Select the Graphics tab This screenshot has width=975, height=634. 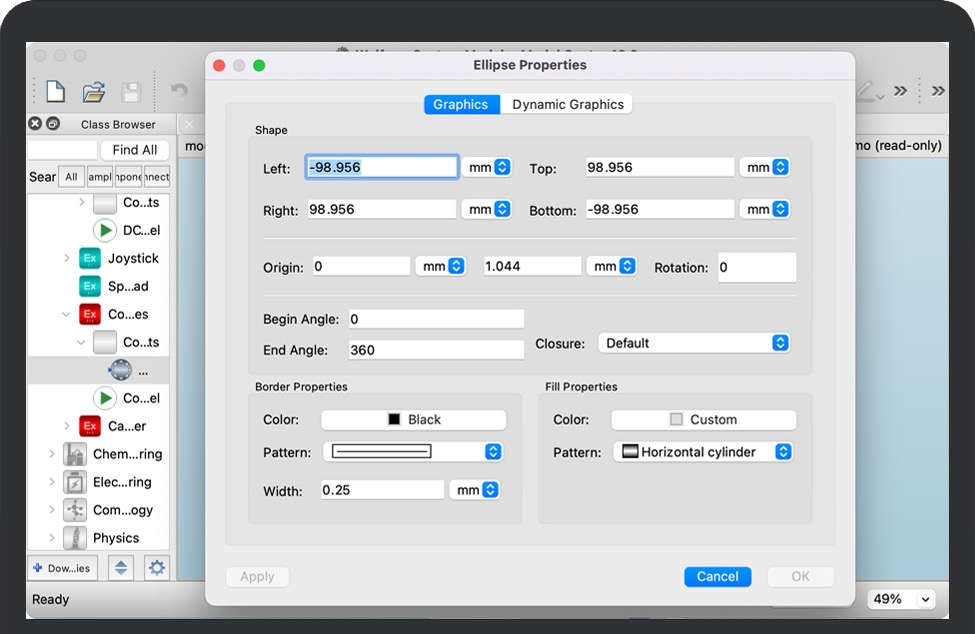pos(460,104)
